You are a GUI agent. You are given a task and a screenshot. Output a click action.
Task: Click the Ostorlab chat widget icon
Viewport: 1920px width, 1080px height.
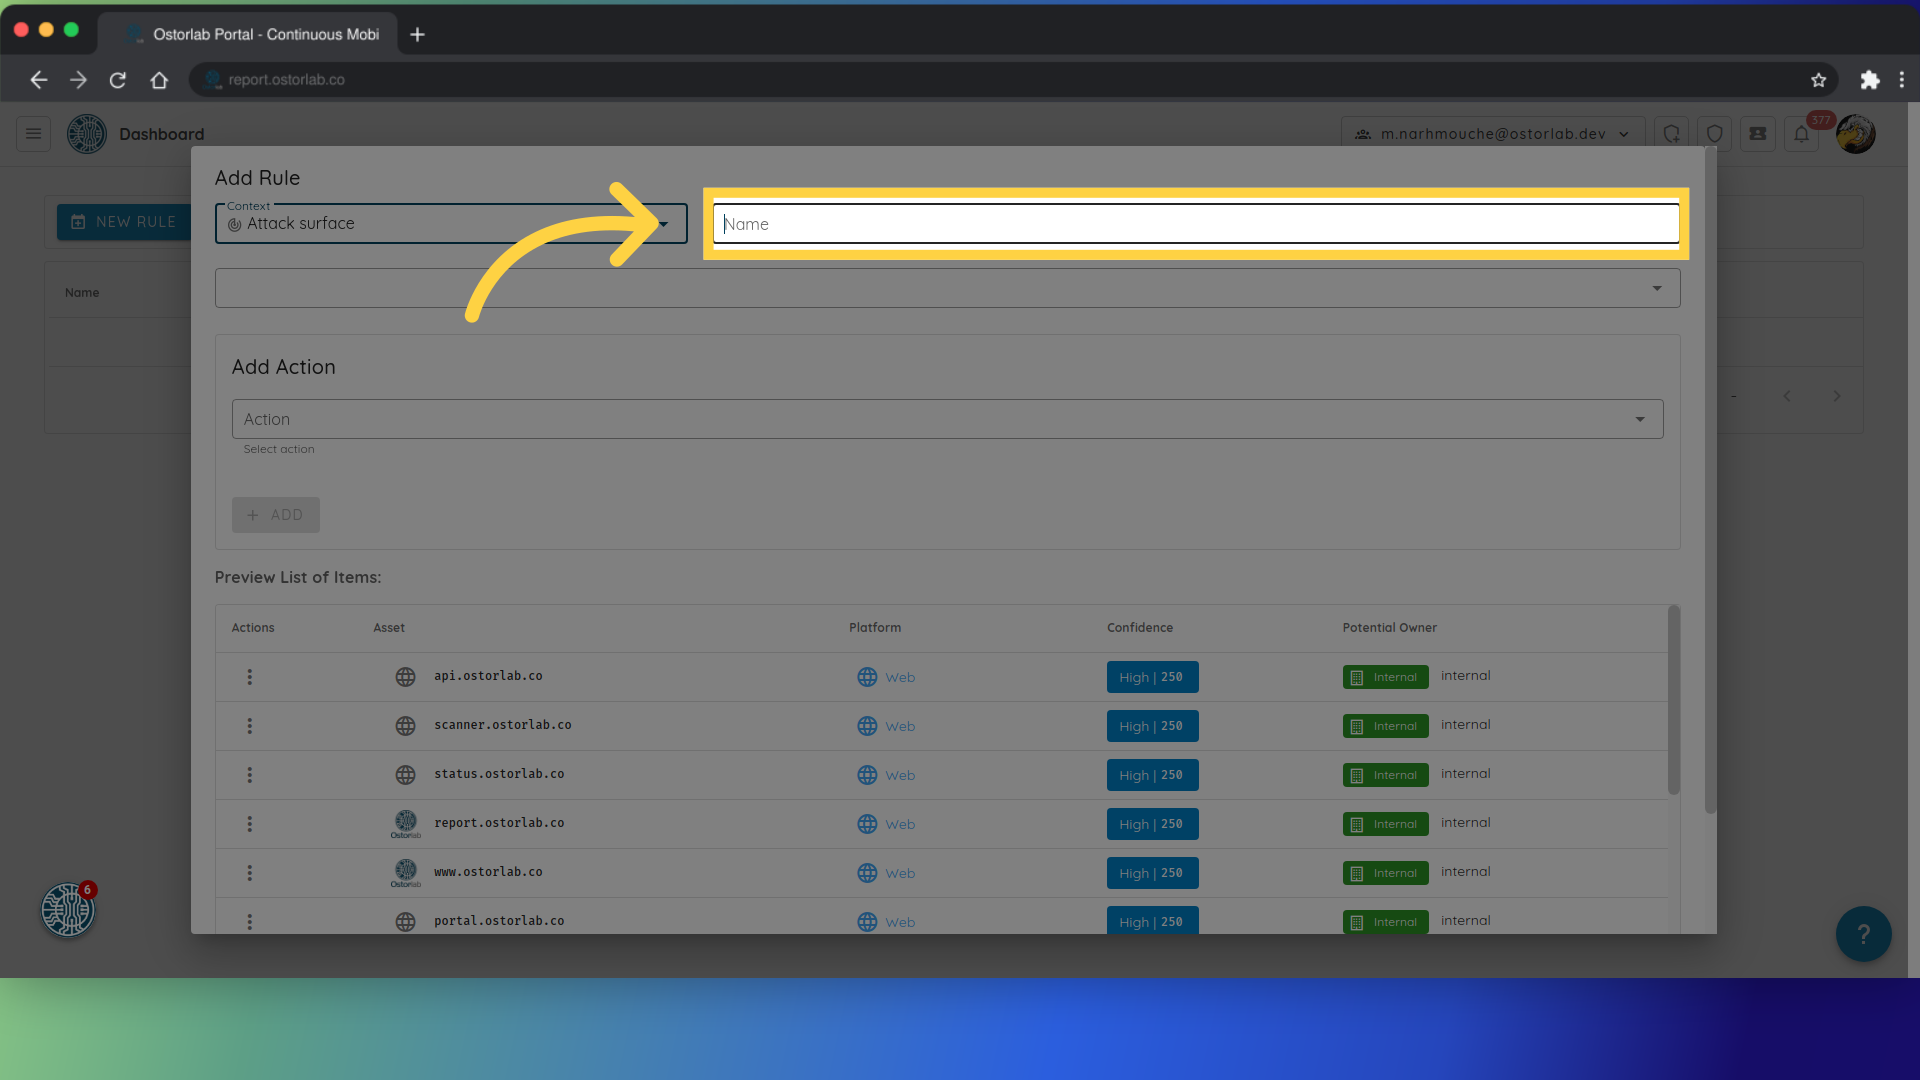tap(68, 910)
